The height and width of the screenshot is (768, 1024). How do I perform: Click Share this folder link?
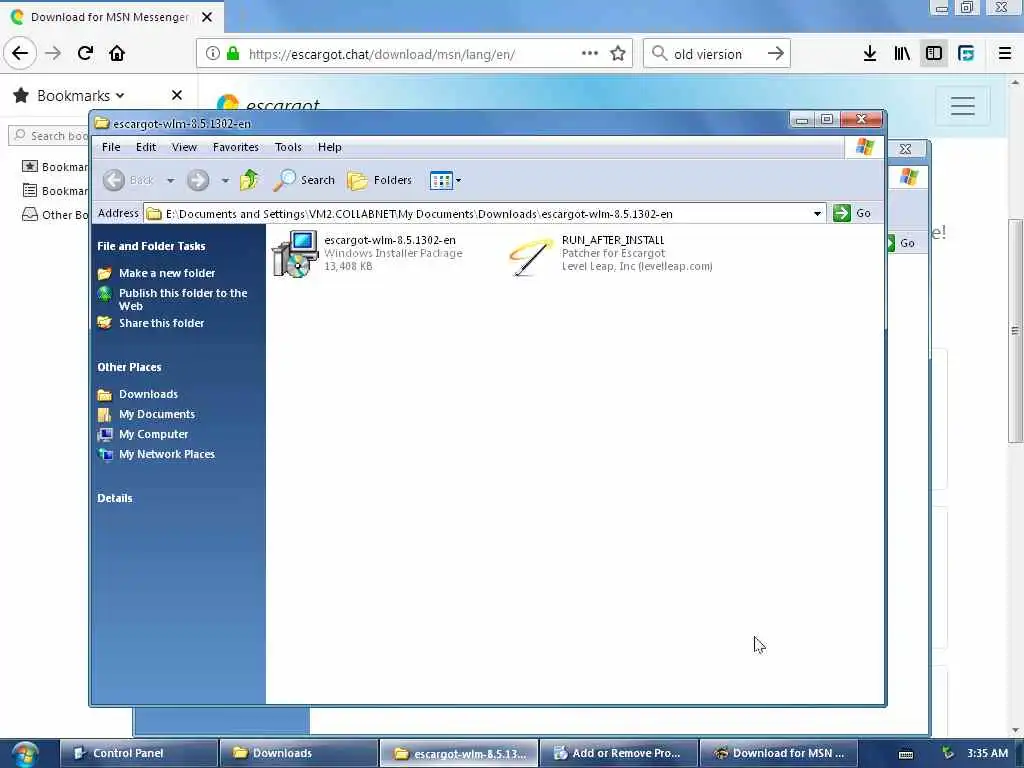(x=161, y=323)
